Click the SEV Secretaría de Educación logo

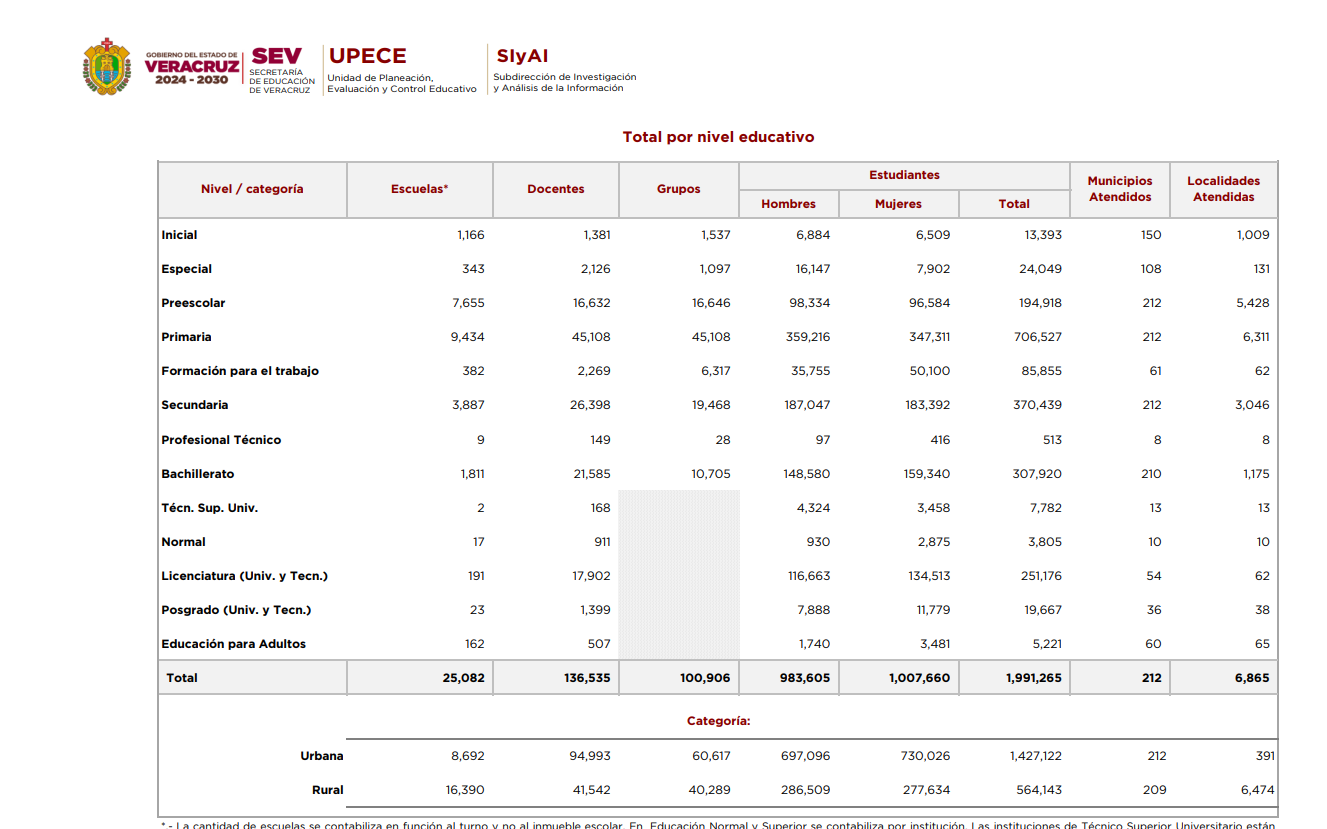[281, 70]
